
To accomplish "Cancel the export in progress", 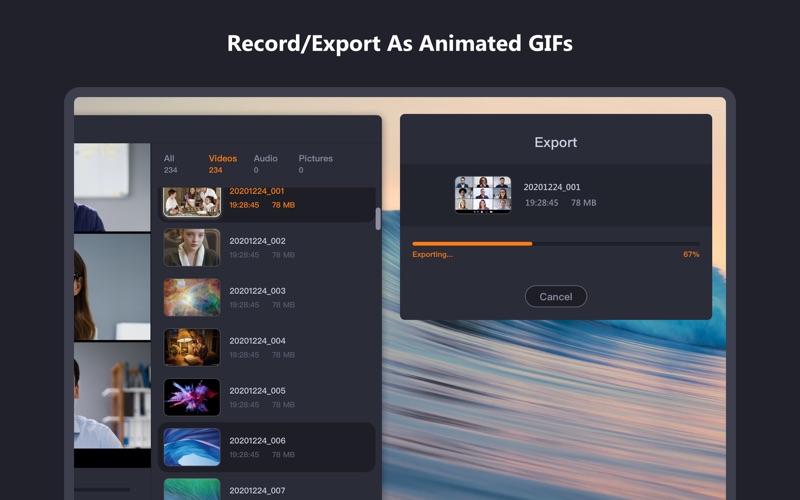I will tap(556, 296).
